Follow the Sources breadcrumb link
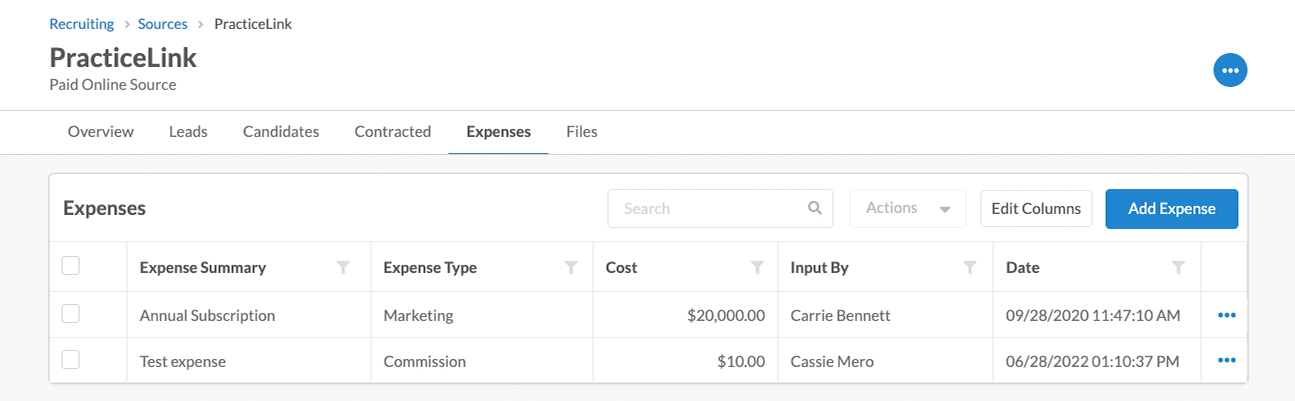 (163, 23)
